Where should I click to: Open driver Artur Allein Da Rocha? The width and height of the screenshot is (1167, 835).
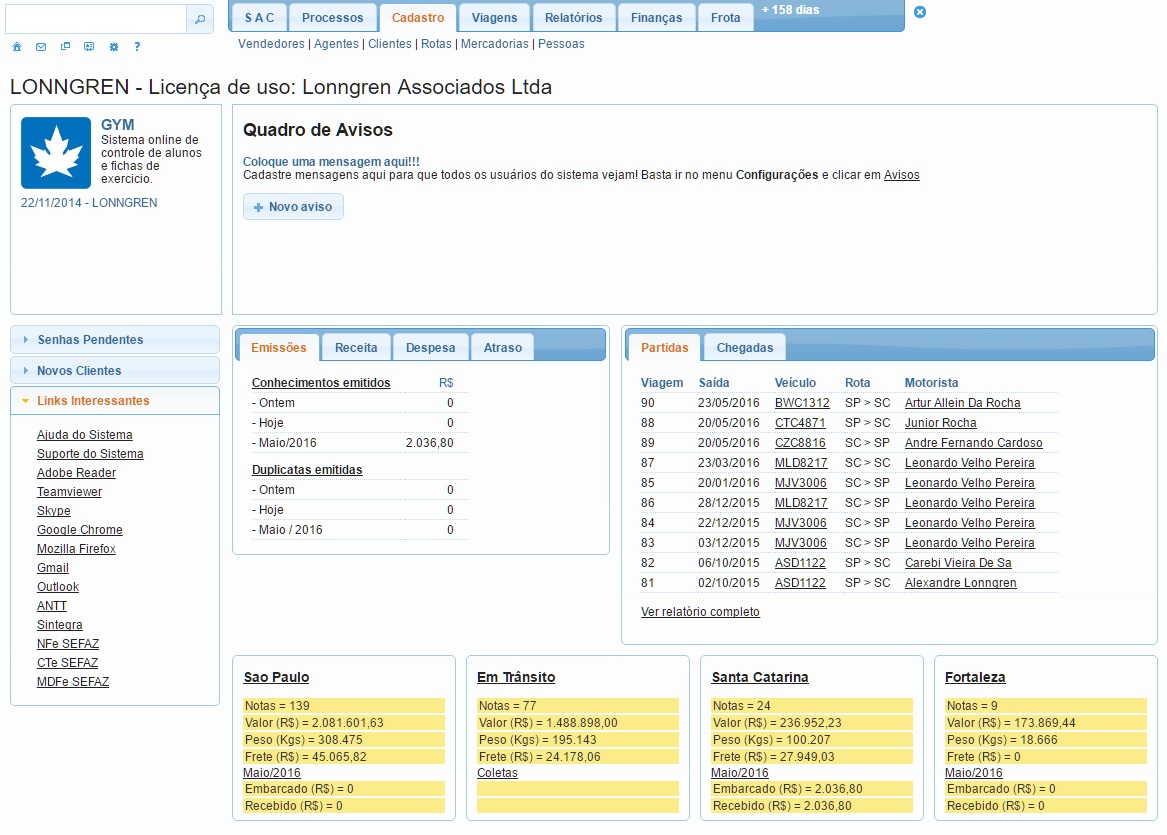[x=962, y=403]
